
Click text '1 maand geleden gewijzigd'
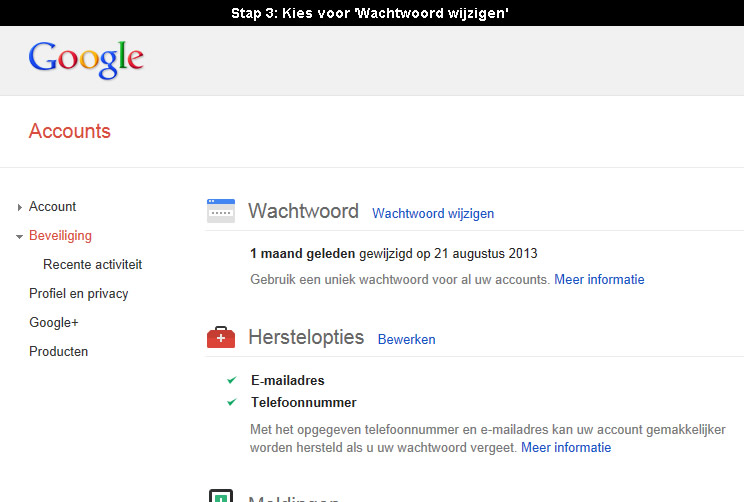click(332, 254)
